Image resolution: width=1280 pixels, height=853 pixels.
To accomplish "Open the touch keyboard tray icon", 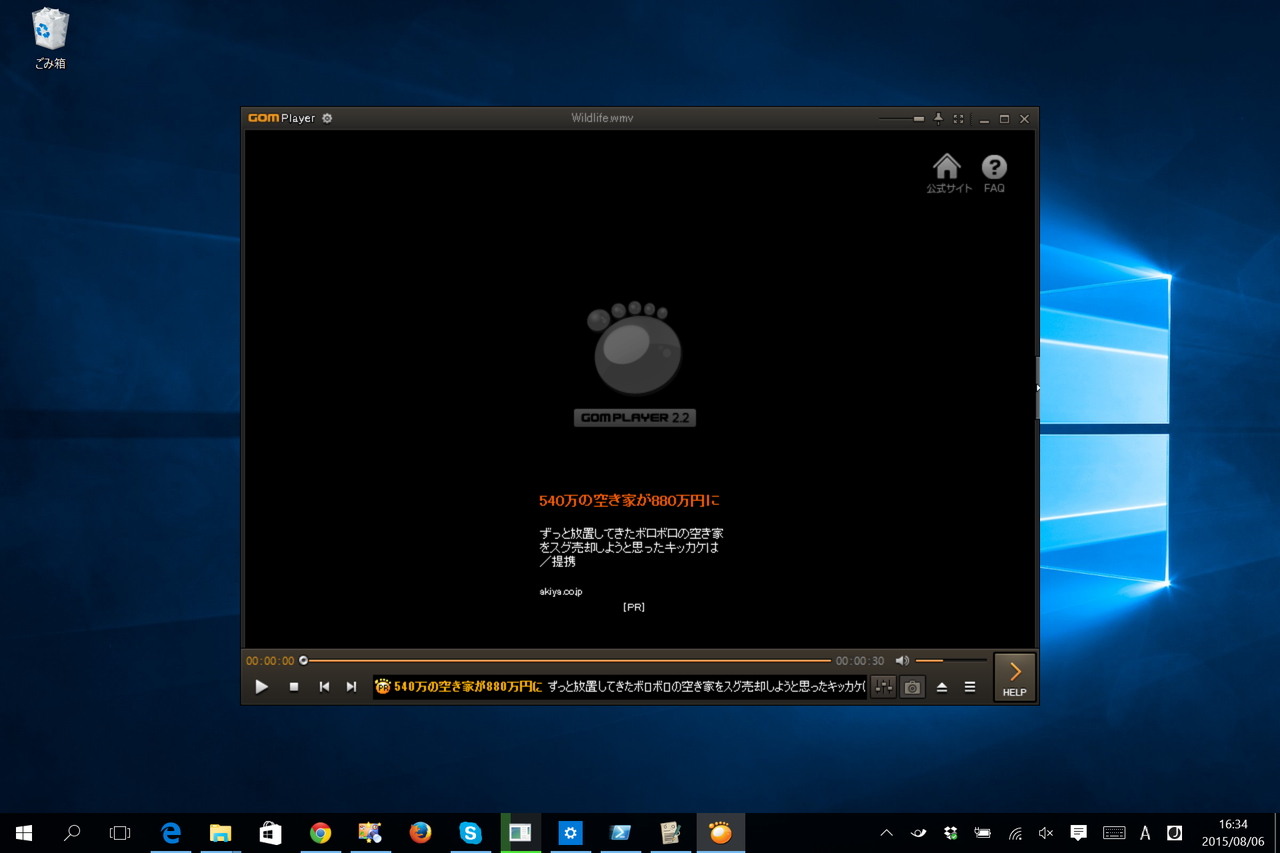I will (1114, 833).
